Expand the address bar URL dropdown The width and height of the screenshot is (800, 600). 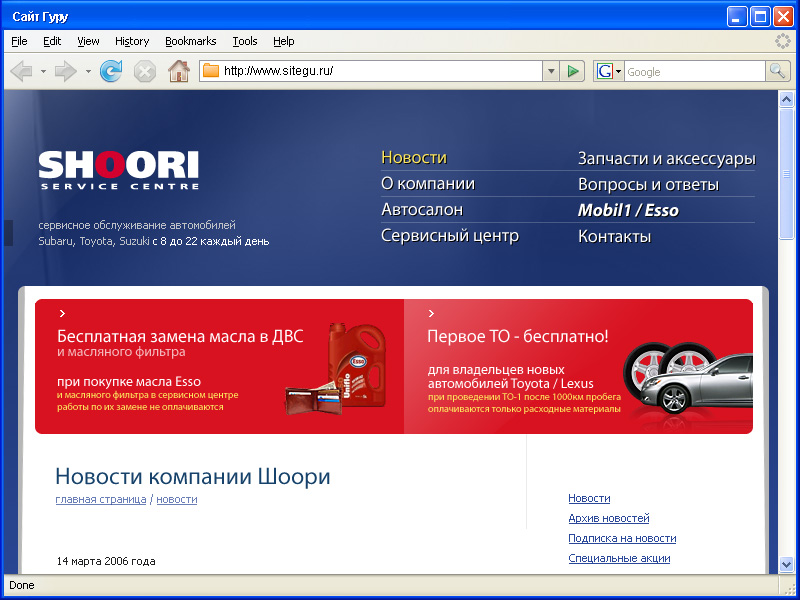(x=551, y=71)
